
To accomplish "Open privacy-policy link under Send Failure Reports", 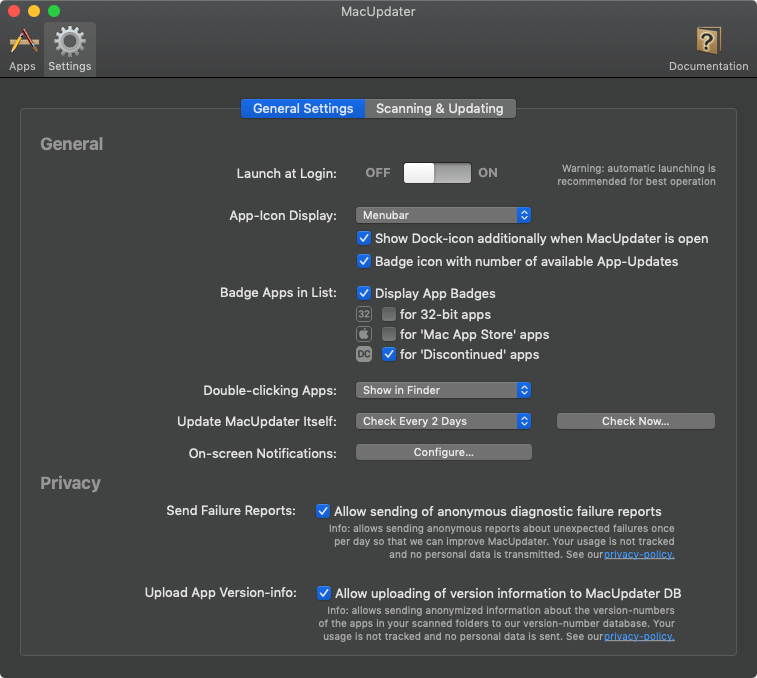I will tap(639, 554).
